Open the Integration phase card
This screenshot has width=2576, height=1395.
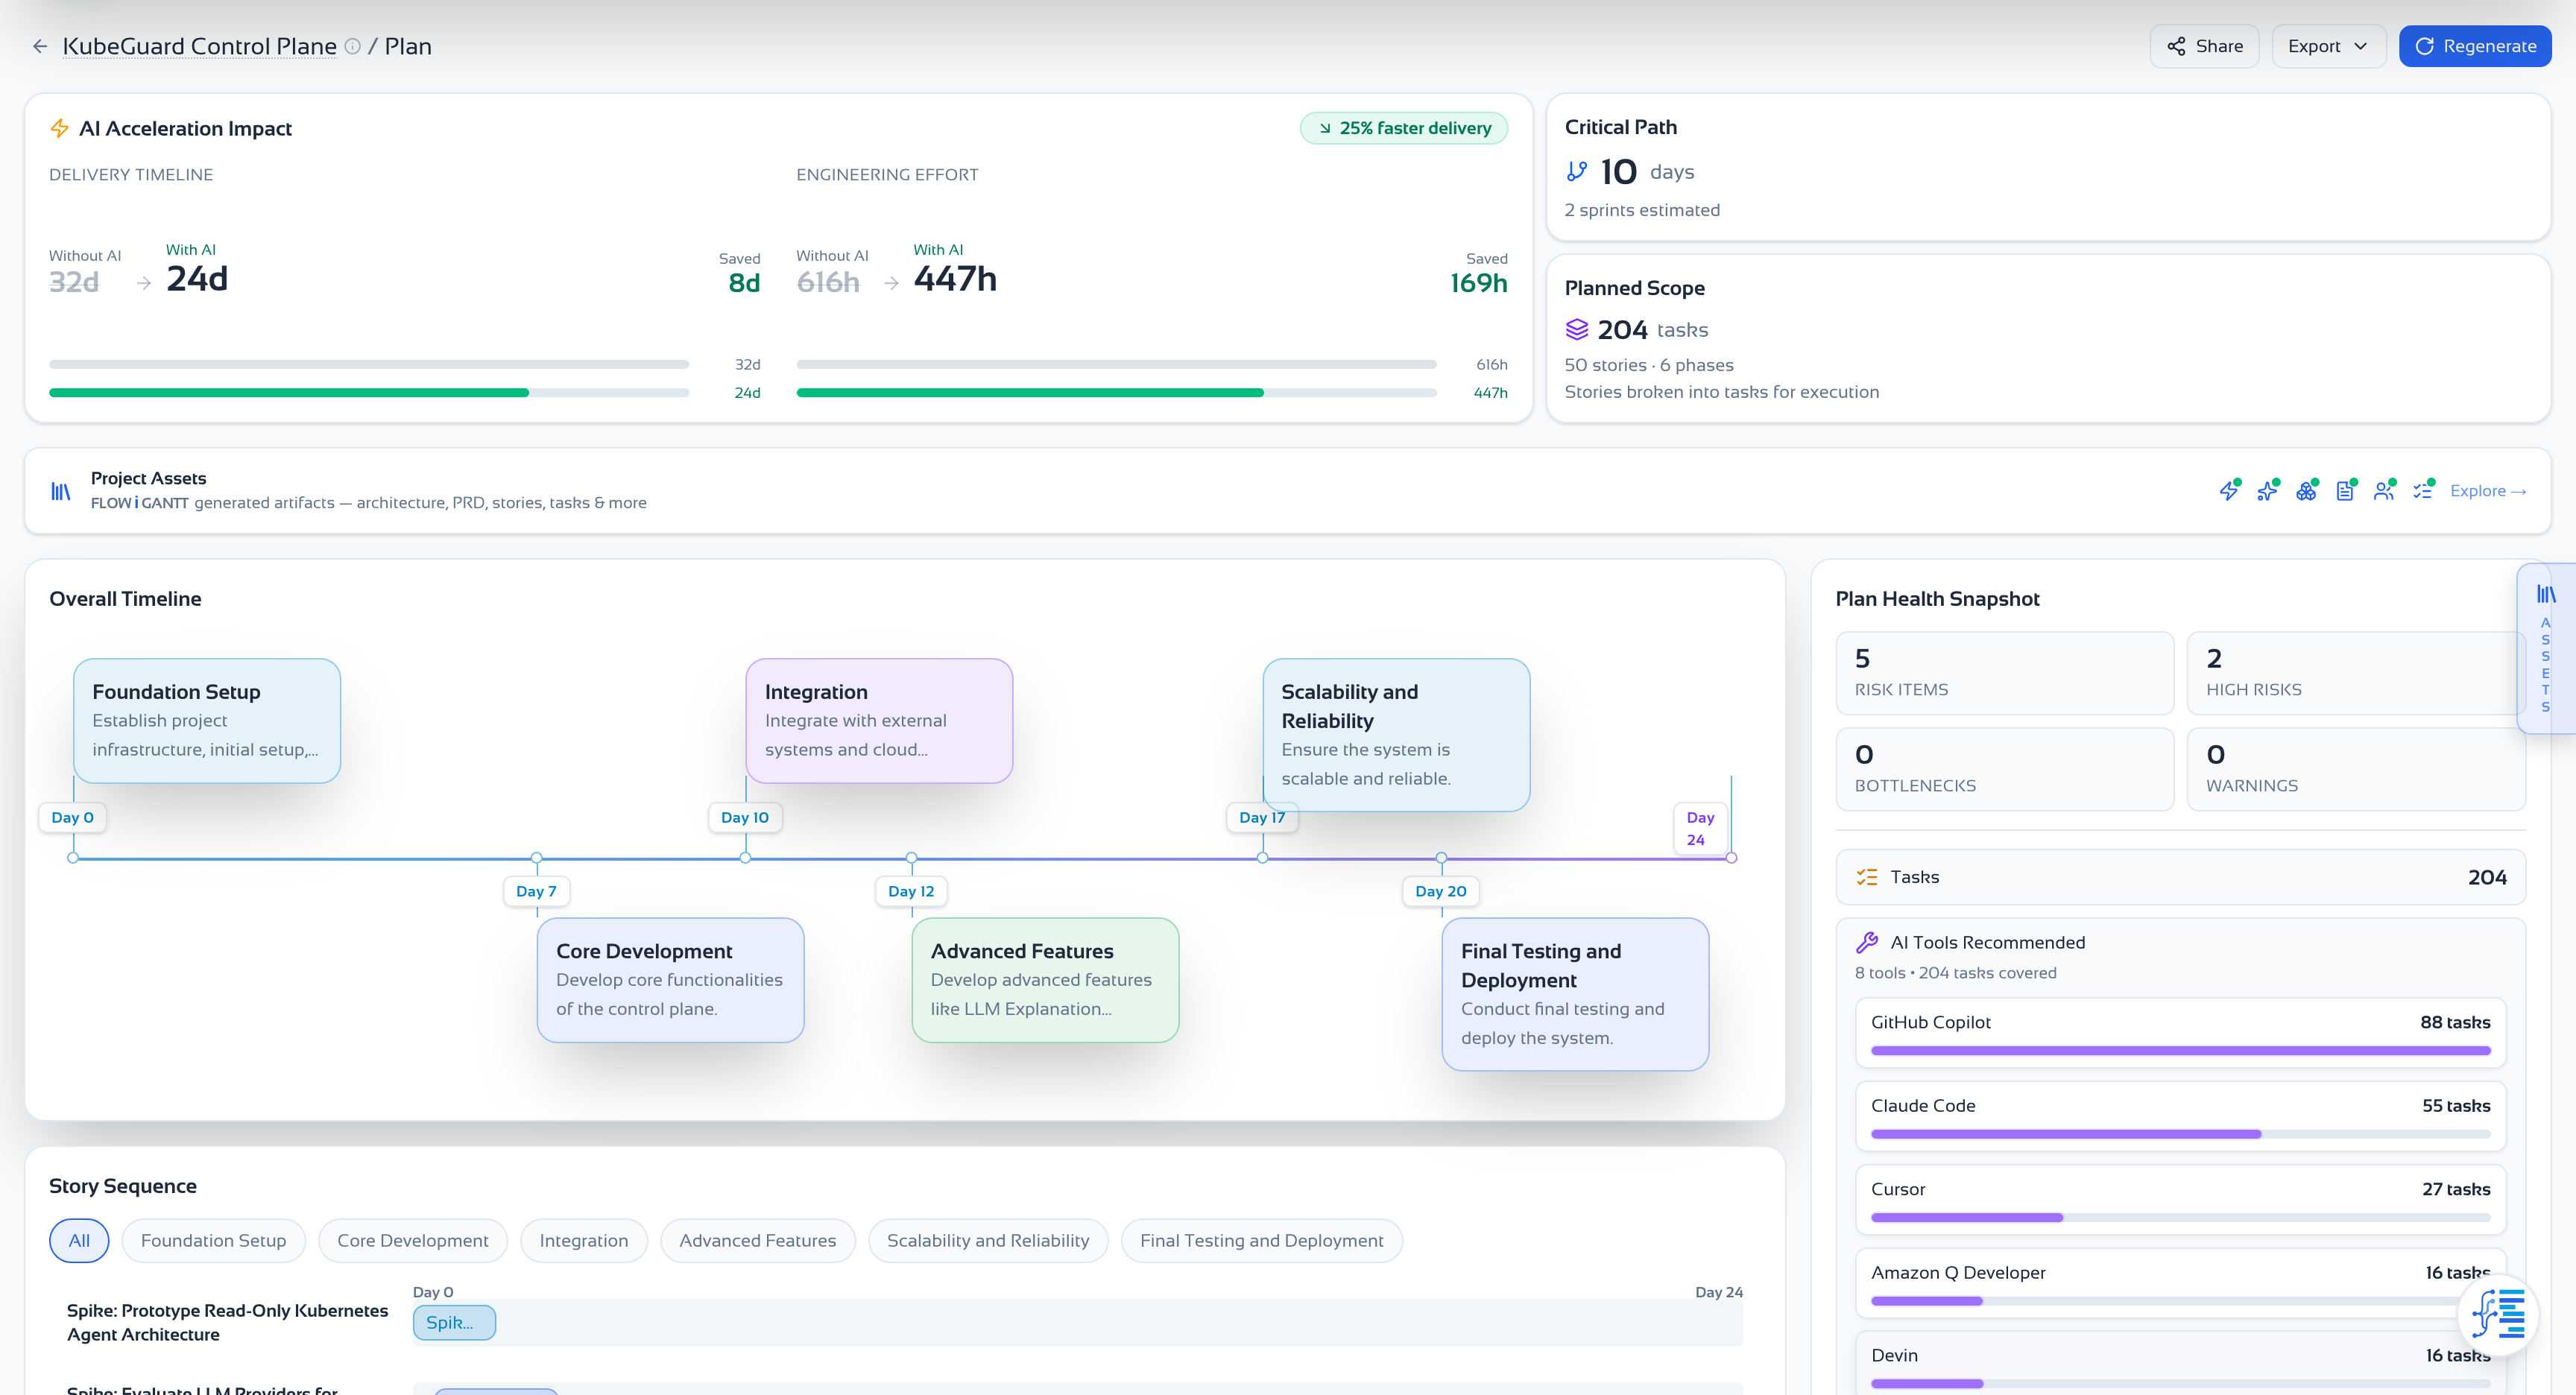(879, 720)
